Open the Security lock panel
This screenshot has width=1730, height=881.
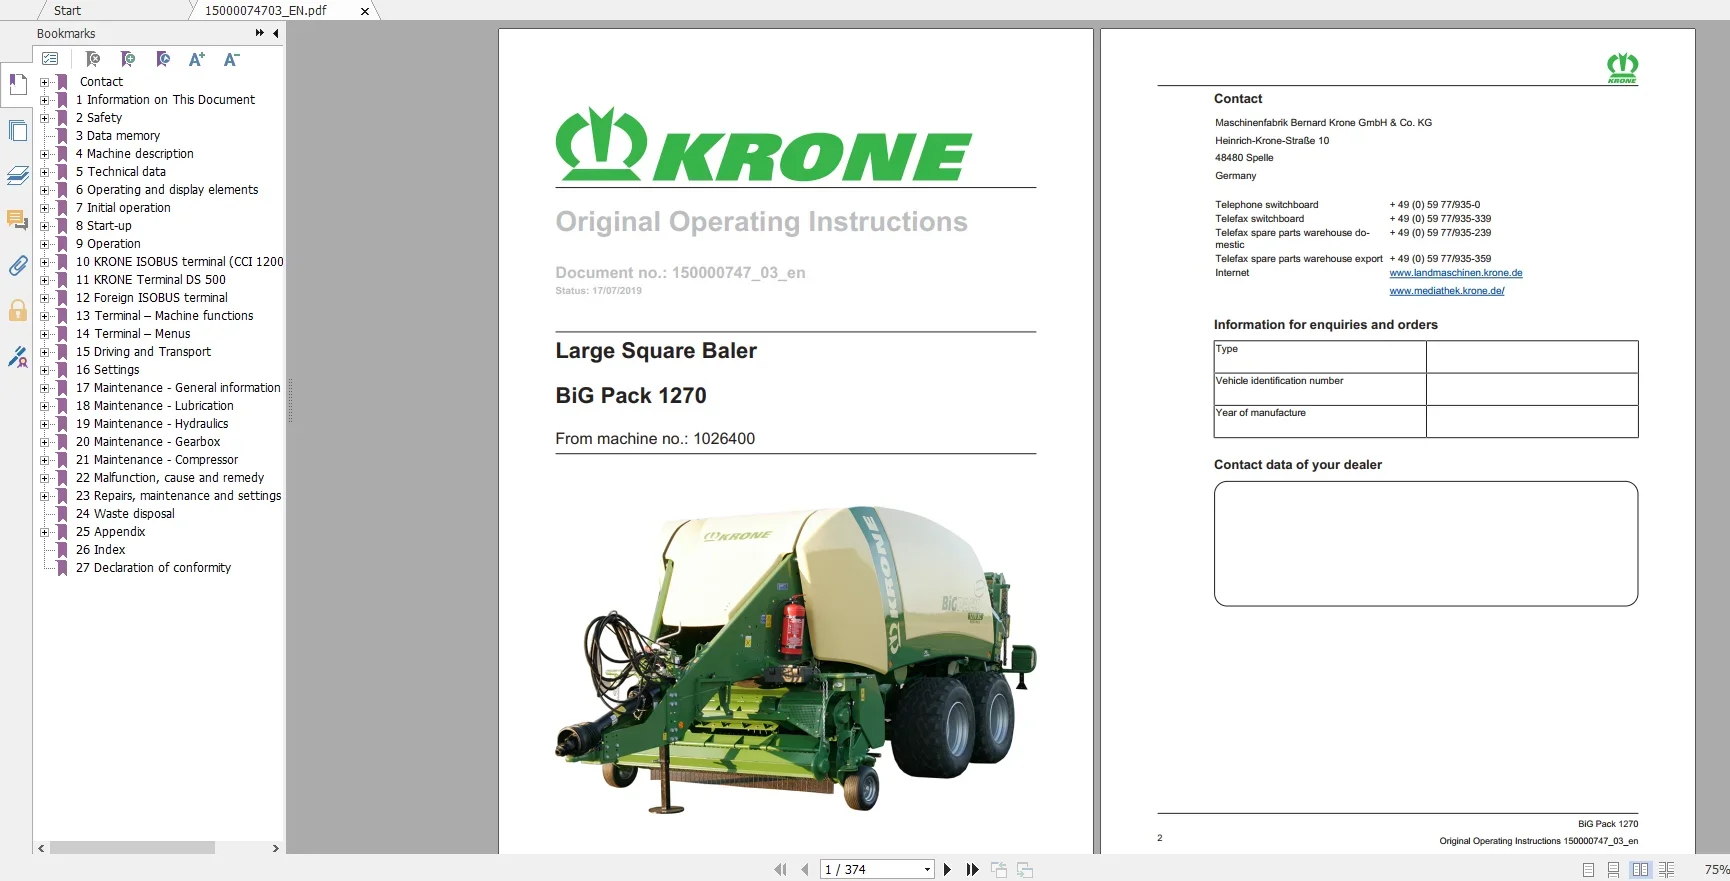pos(17,310)
